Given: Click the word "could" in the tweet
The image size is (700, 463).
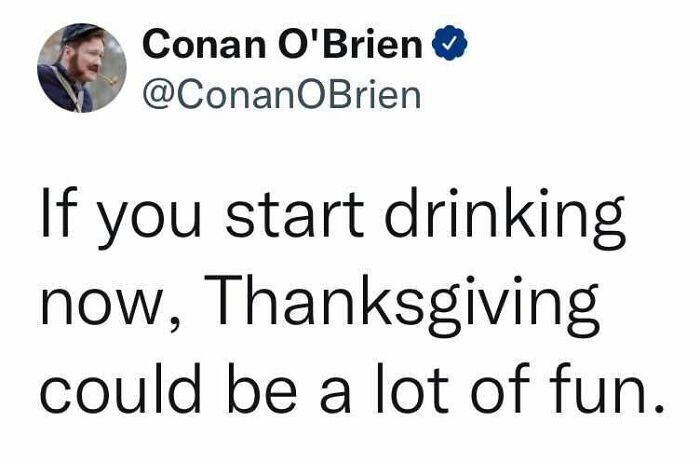Looking at the screenshot, I should click(x=119, y=388).
